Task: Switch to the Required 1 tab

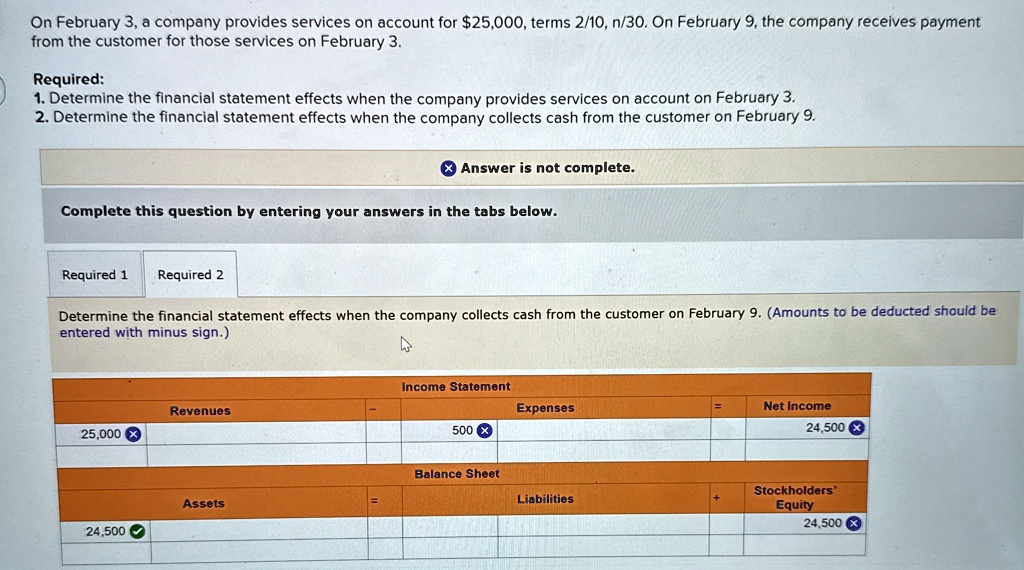Action: [95, 274]
